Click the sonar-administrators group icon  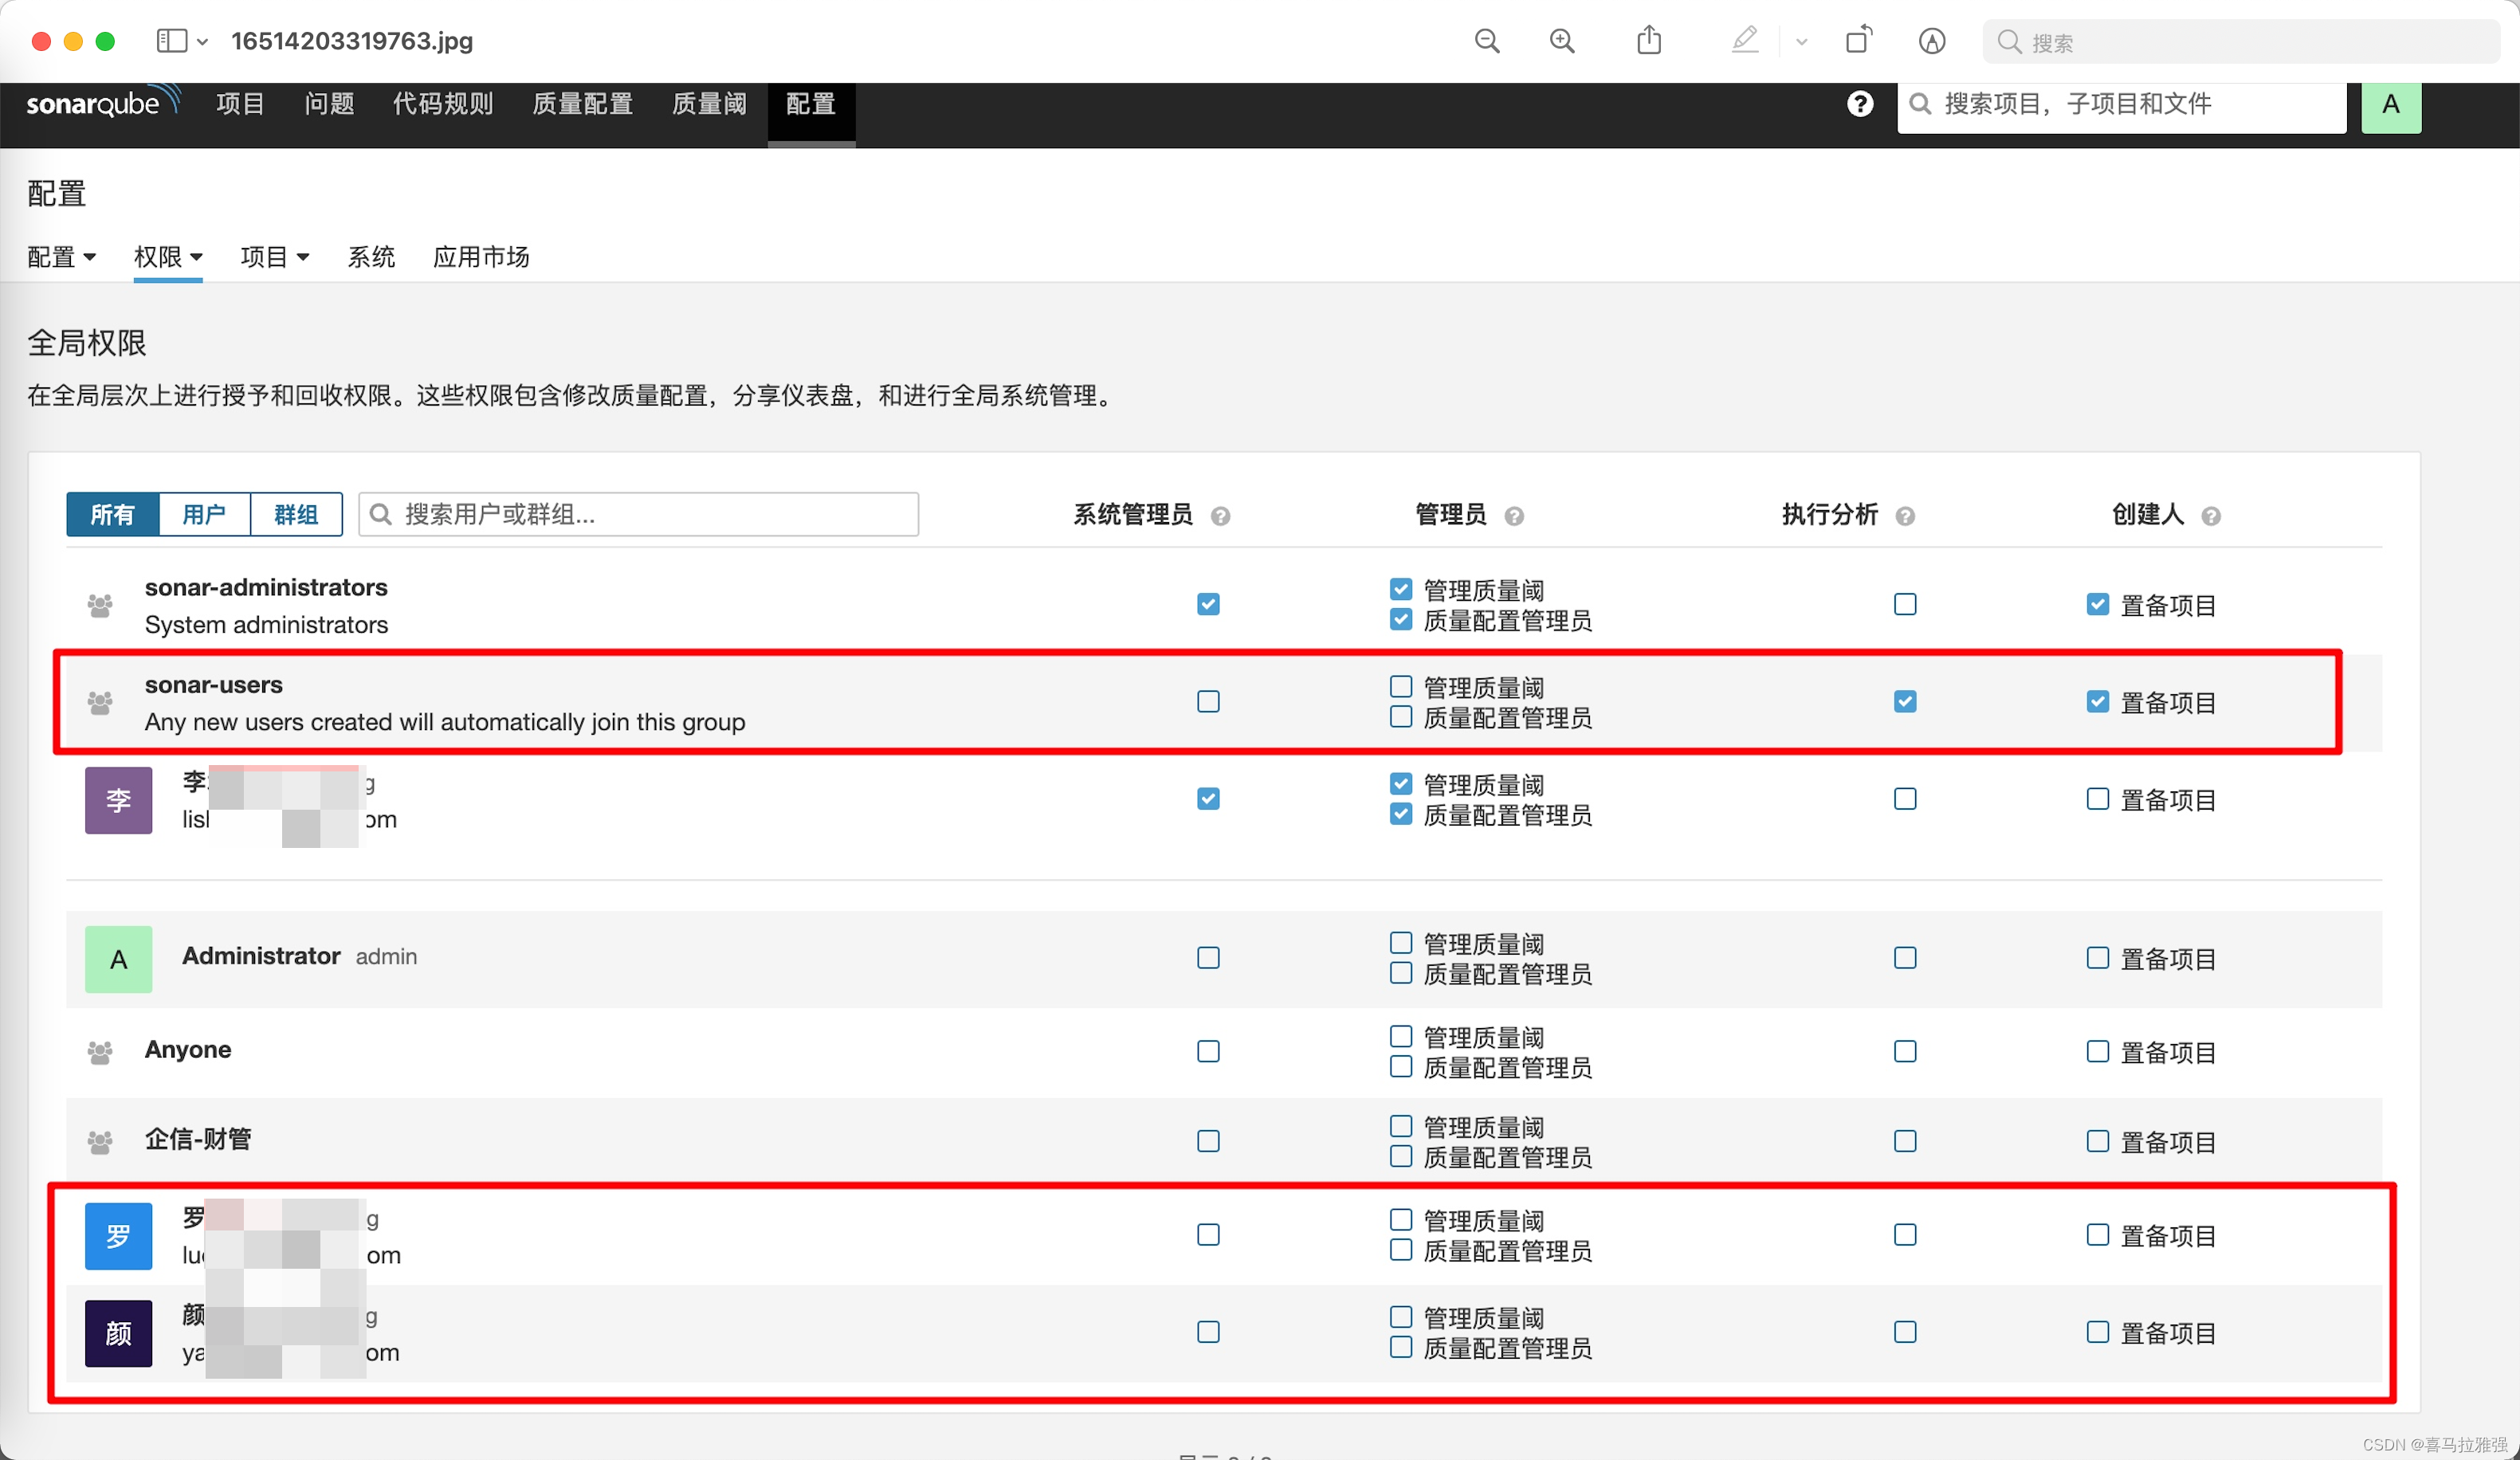[100, 605]
